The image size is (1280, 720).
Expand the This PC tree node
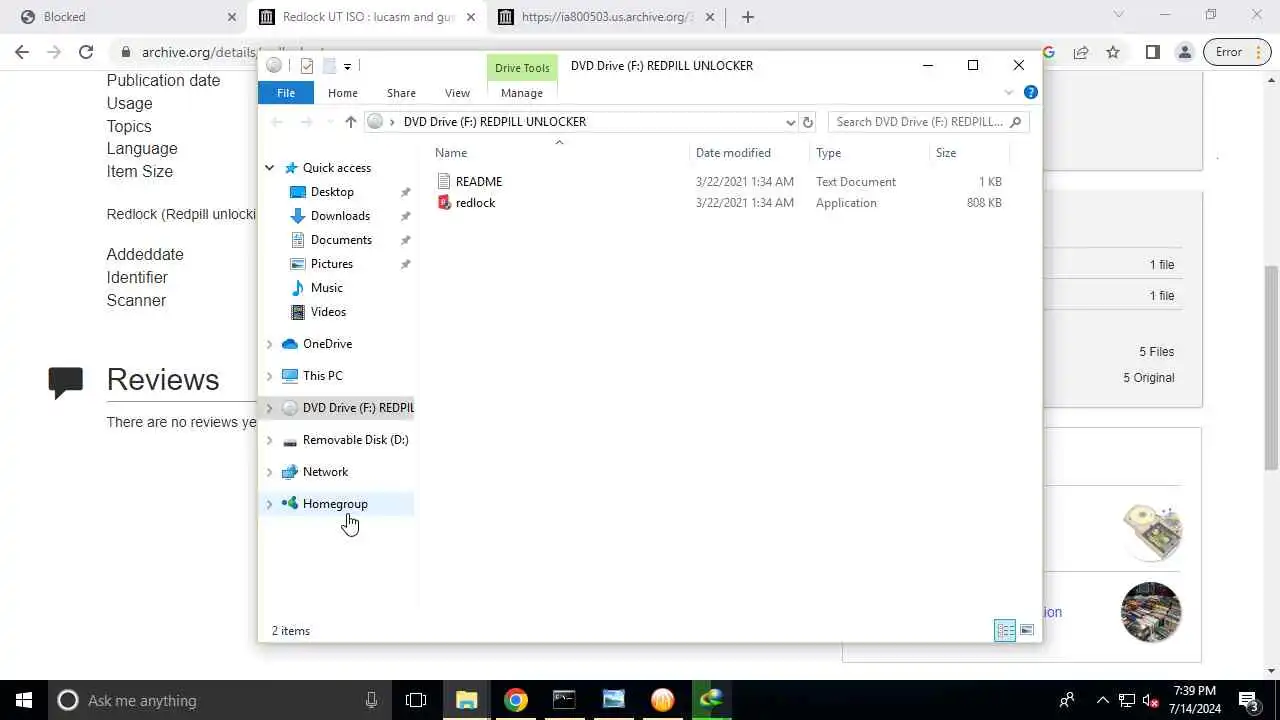click(269, 376)
